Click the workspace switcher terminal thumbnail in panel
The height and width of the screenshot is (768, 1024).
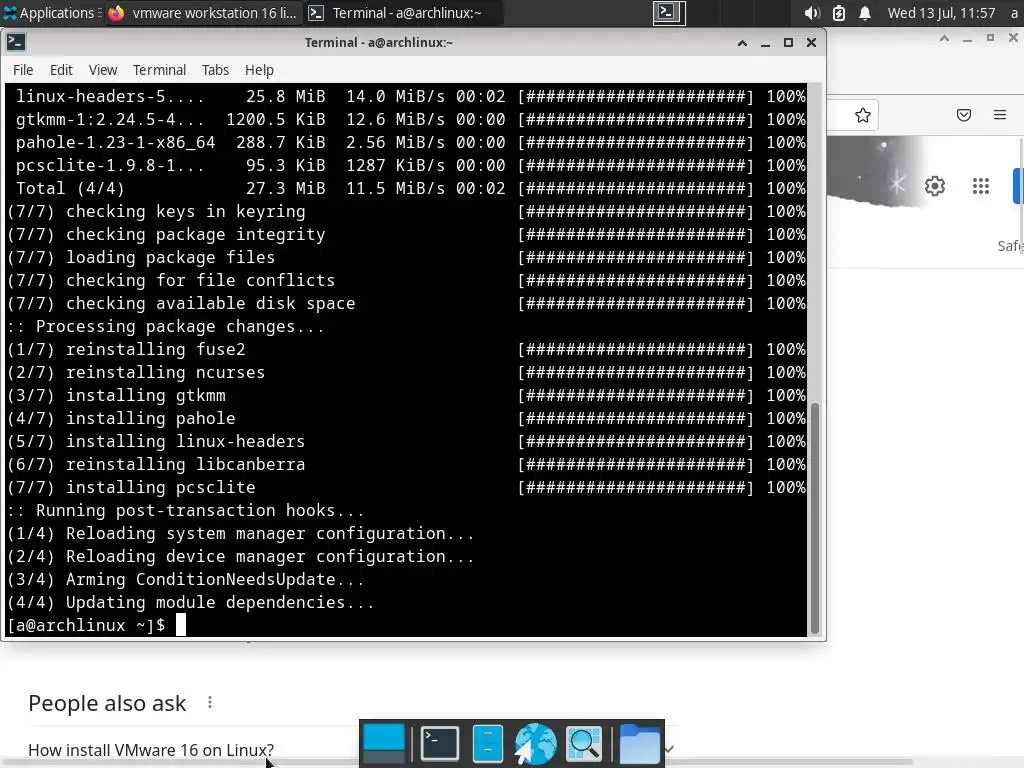(x=669, y=12)
